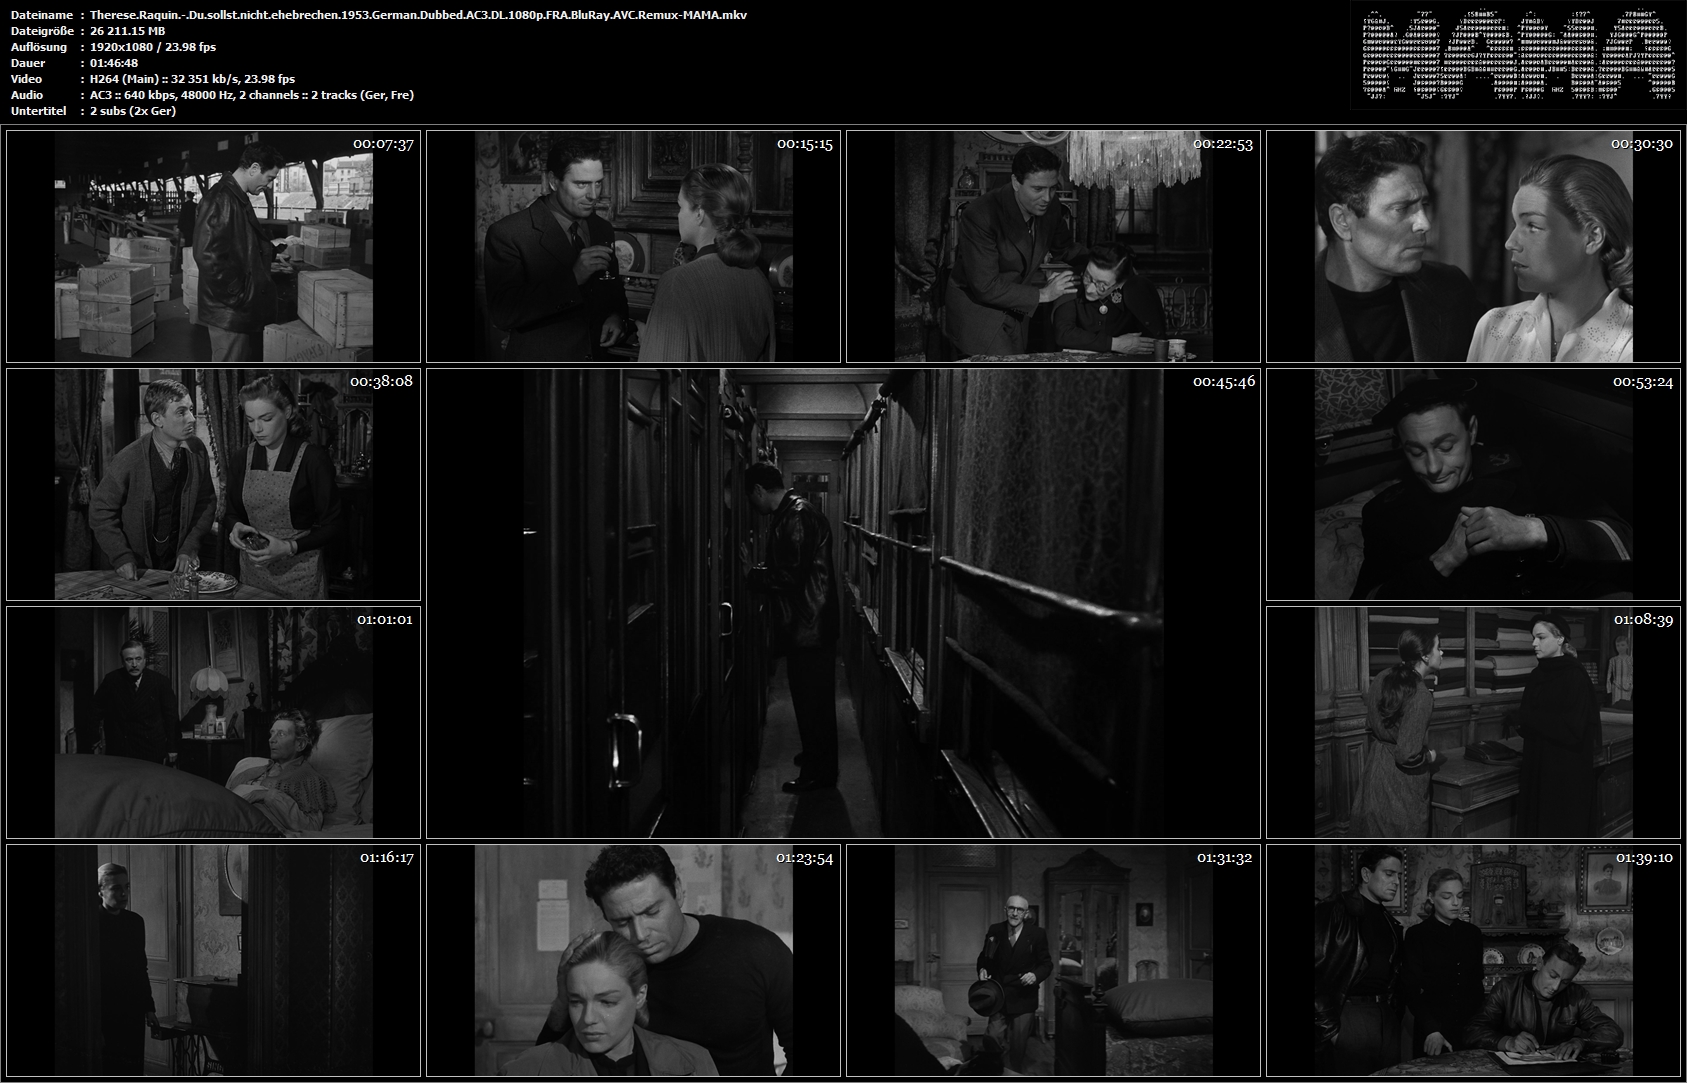Screen dimensions: 1687x1083
Task: Select the thumbnail timestamped 01:08:39
Action: click(1473, 722)
